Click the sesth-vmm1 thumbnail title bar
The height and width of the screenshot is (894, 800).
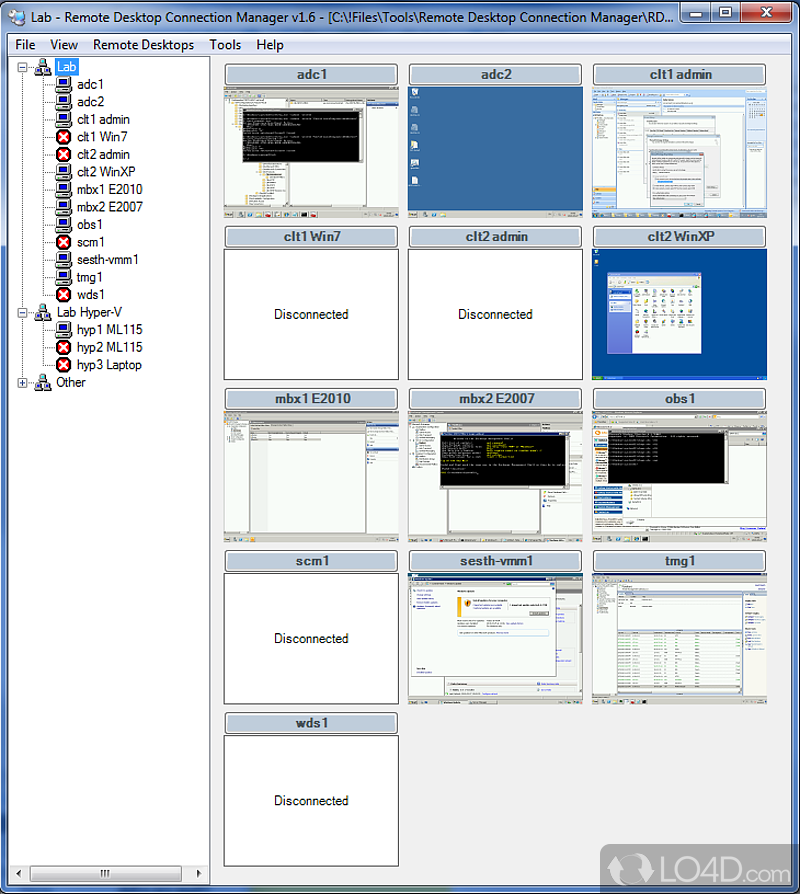(495, 561)
